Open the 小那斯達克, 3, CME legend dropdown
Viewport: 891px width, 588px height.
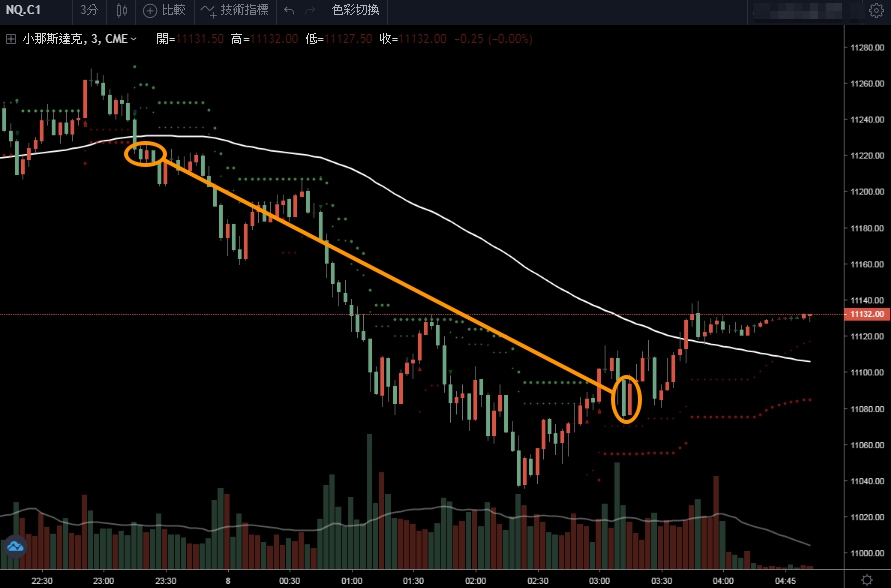[x=80, y=39]
